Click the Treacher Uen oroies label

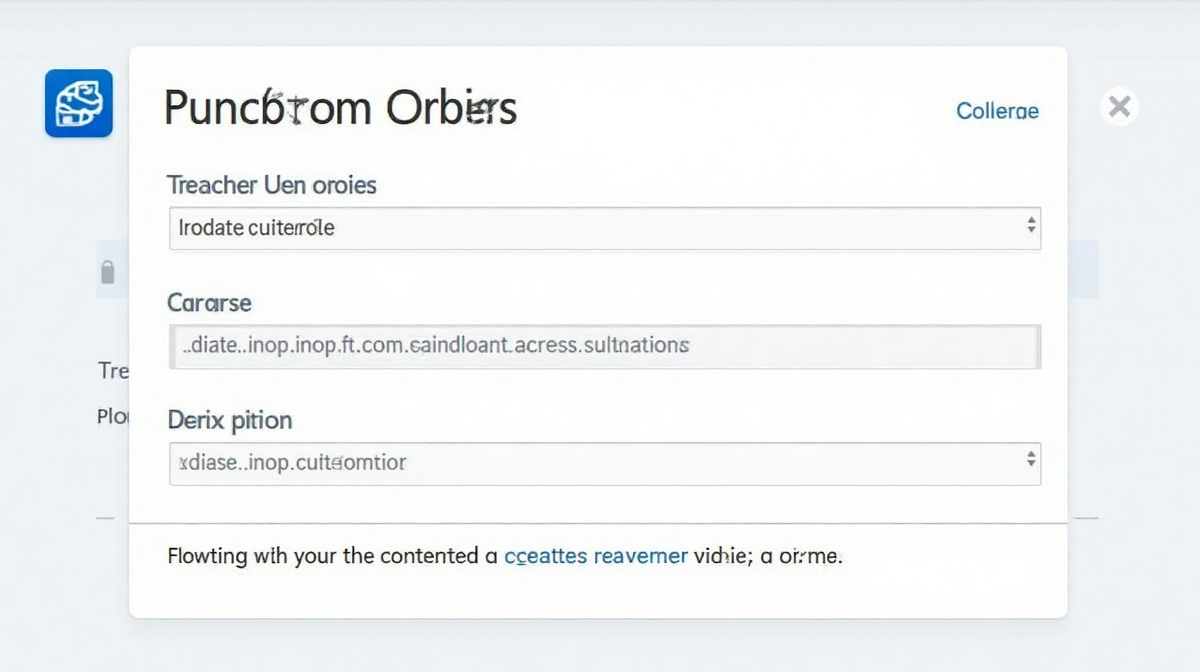click(272, 185)
